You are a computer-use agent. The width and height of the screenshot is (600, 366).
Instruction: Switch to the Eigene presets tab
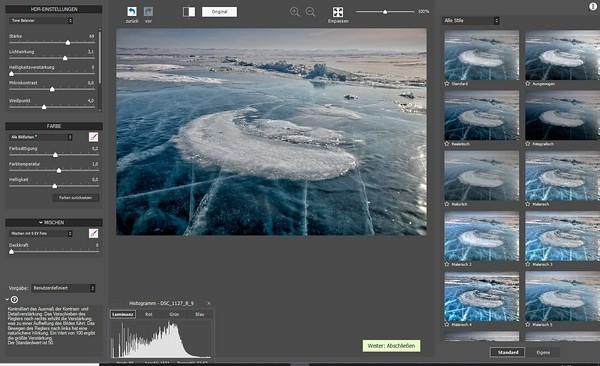pyautogui.click(x=543, y=352)
